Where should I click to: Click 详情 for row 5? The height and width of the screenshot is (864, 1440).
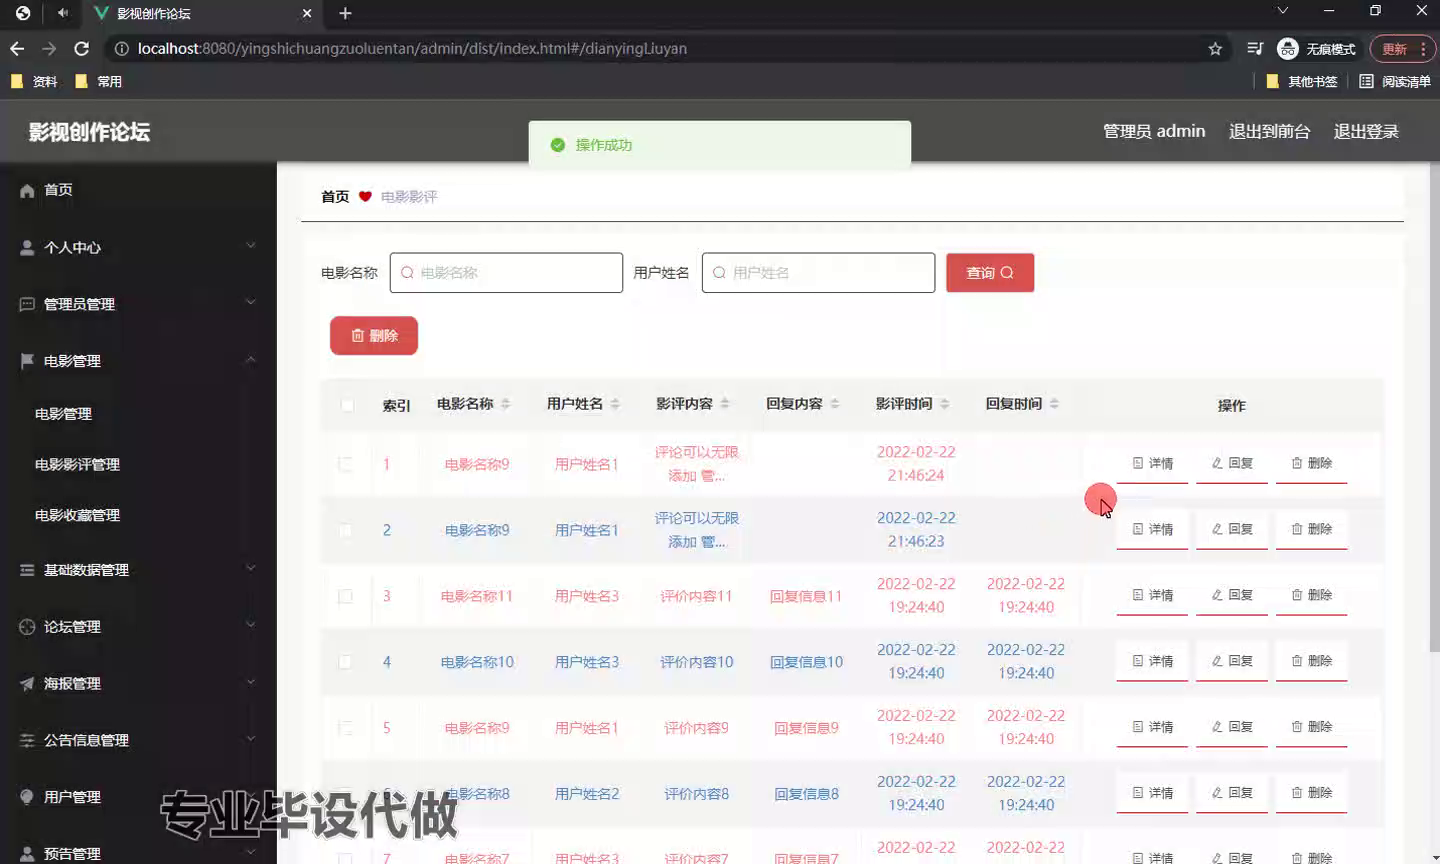[1152, 727]
